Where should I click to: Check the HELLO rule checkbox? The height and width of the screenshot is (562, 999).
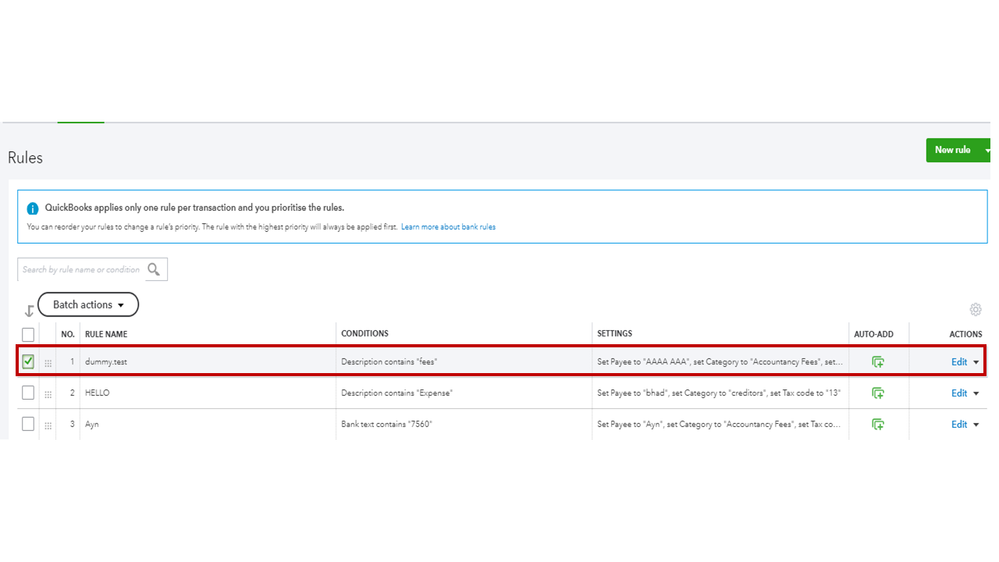[x=28, y=393]
